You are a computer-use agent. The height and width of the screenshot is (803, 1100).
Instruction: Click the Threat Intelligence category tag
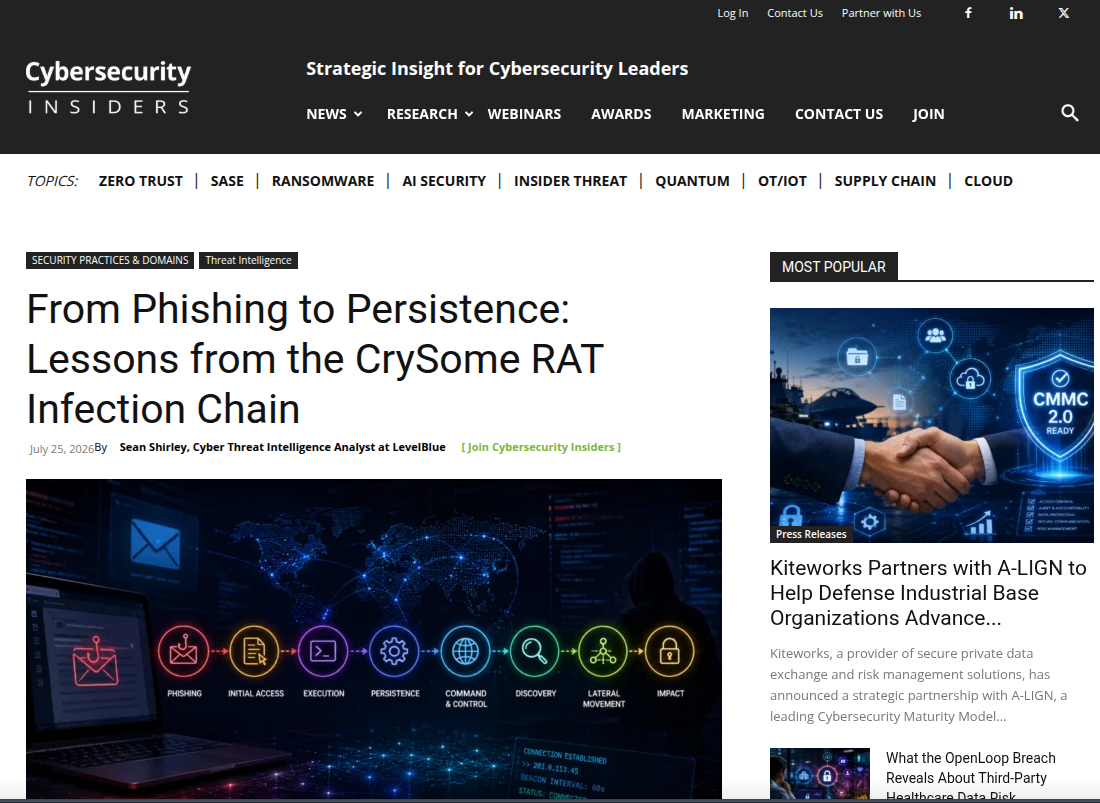click(x=248, y=260)
